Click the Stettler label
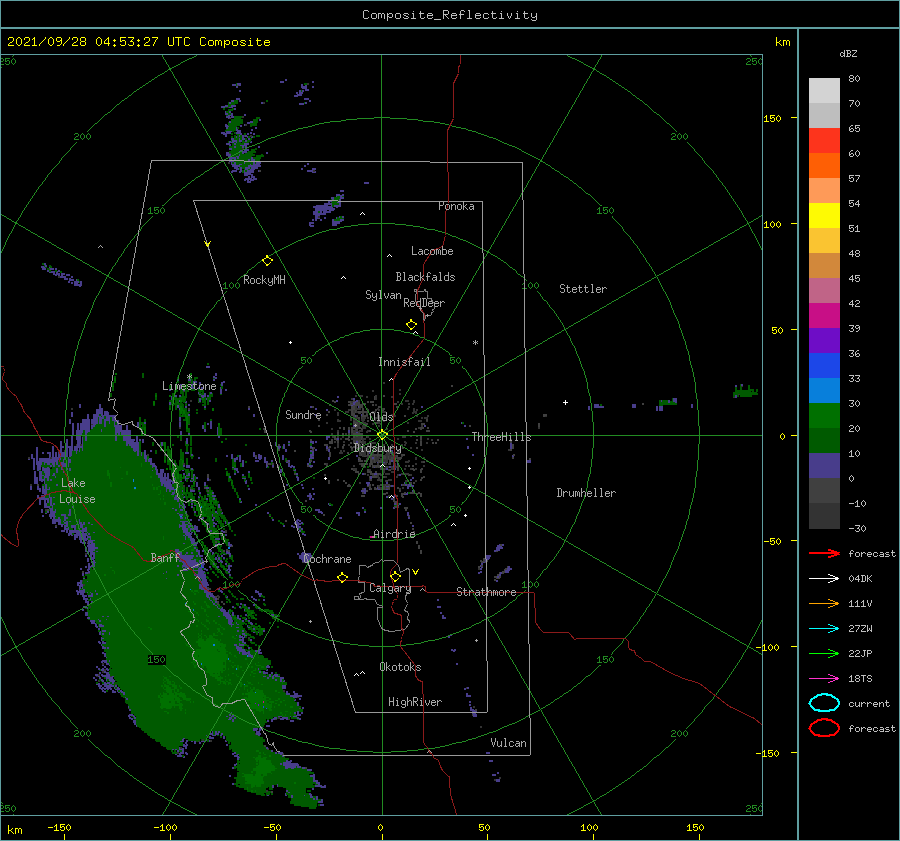 click(583, 289)
